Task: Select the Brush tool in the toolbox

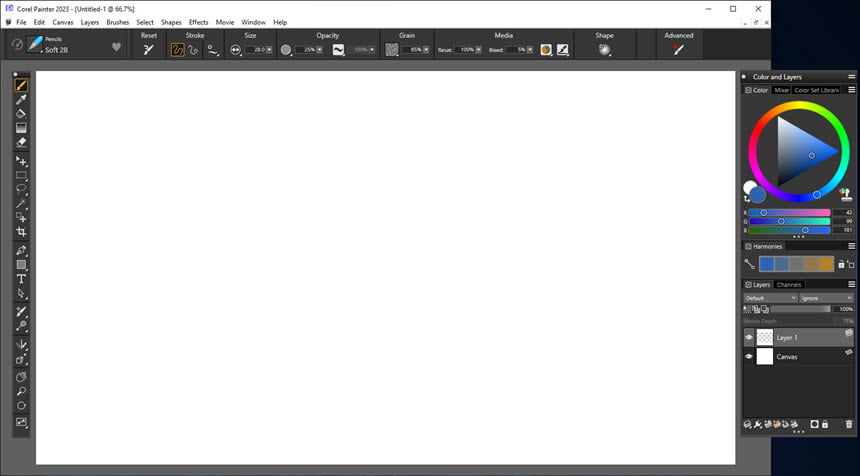Action: point(21,86)
